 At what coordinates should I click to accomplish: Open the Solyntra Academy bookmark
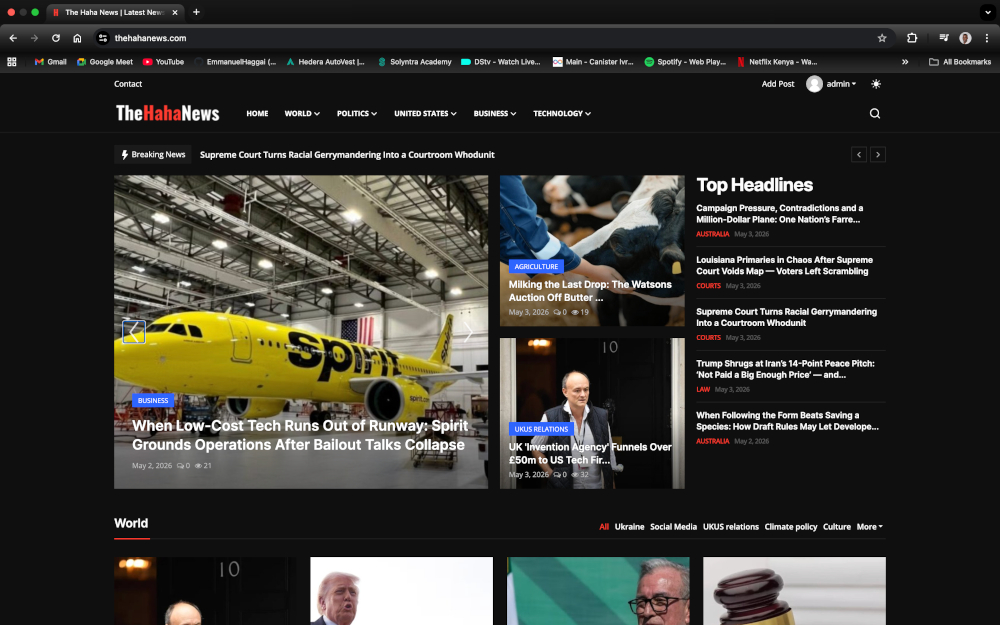pyautogui.click(x=415, y=62)
